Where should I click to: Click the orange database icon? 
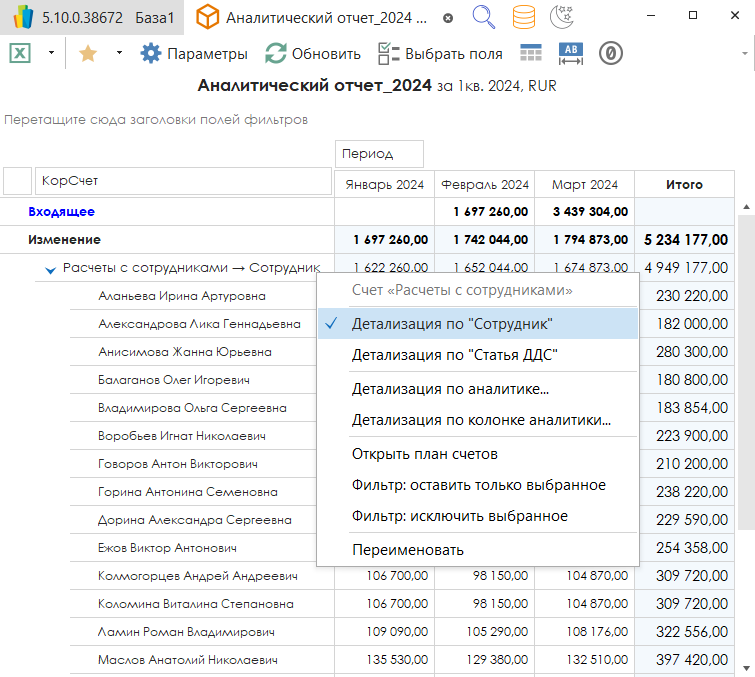coord(522,17)
